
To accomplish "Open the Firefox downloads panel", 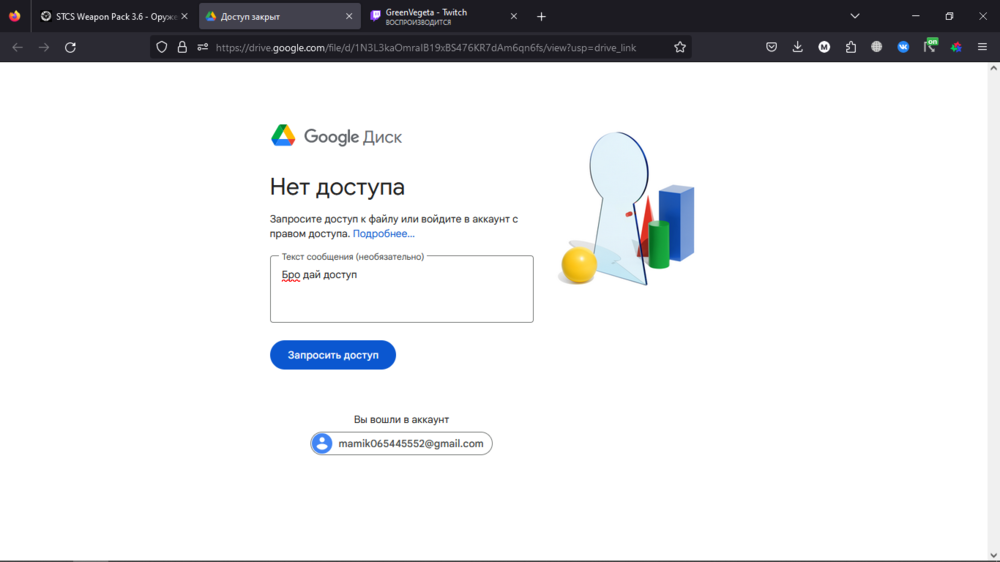I will [x=798, y=47].
